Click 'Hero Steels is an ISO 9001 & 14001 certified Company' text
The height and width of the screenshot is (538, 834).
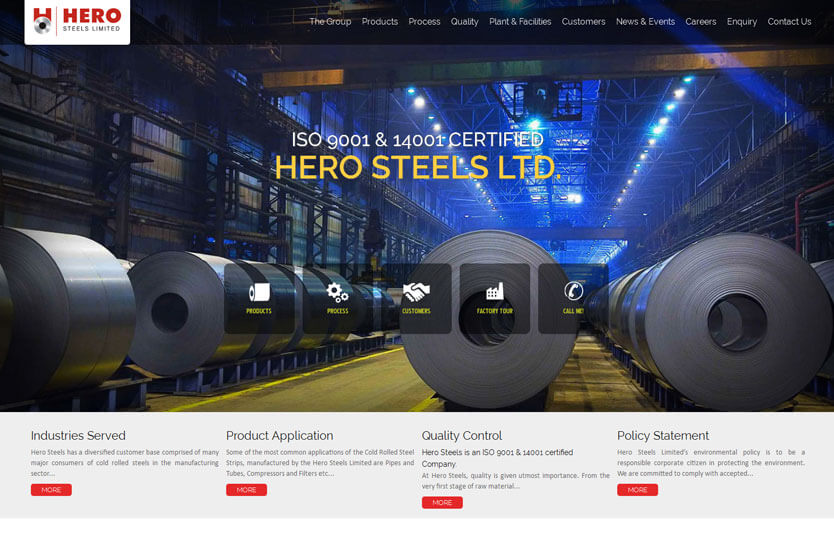[497, 458]
